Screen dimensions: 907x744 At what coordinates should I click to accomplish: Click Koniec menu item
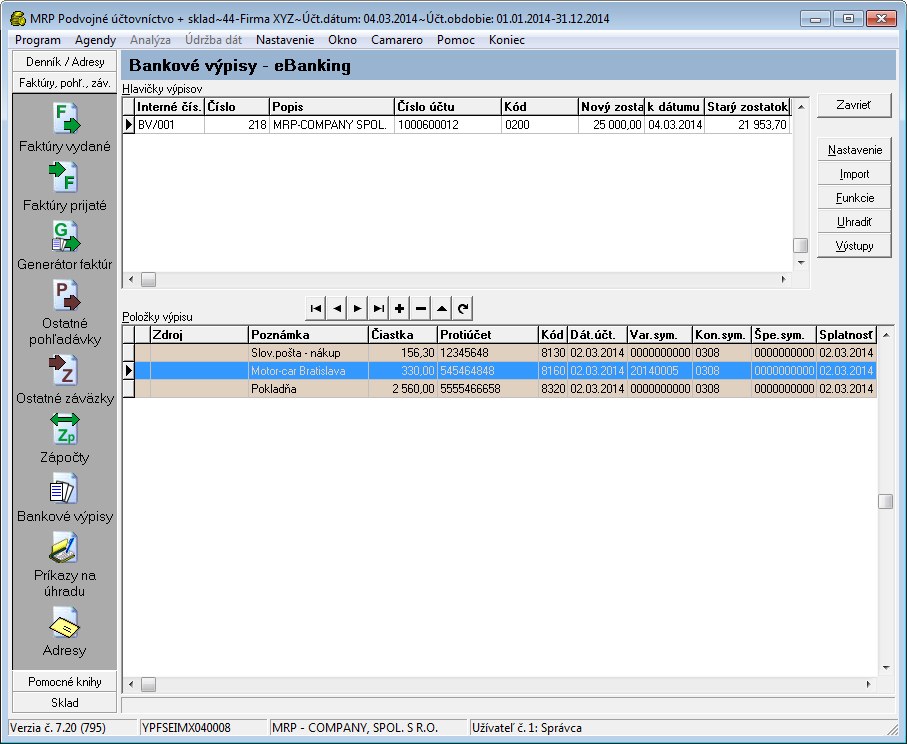pos(507,40)
